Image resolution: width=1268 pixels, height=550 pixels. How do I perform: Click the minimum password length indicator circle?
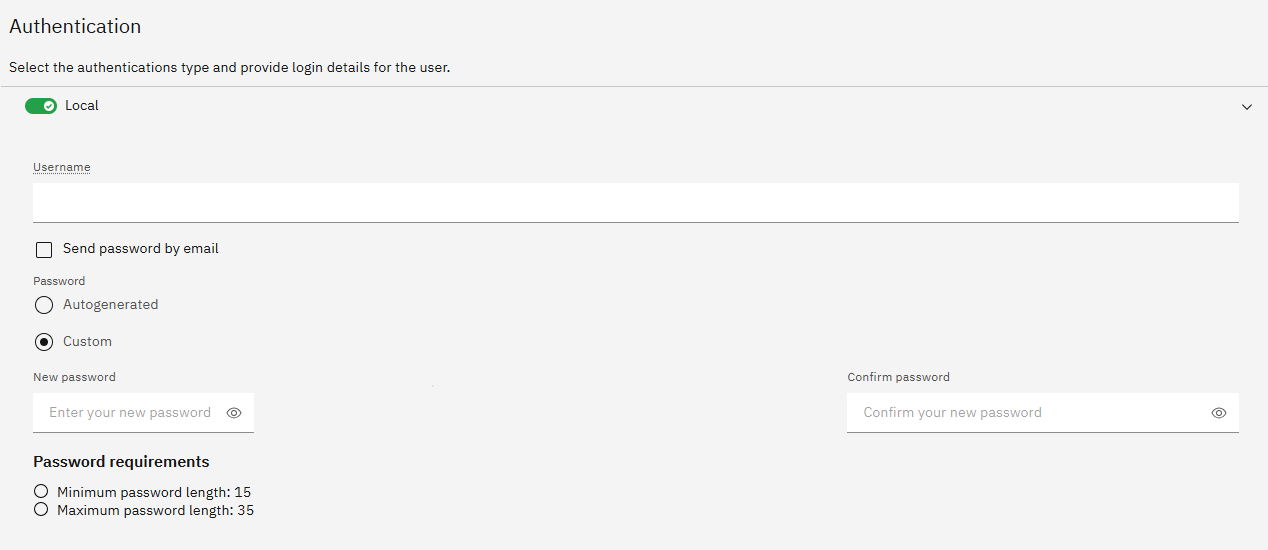[41, 492]
